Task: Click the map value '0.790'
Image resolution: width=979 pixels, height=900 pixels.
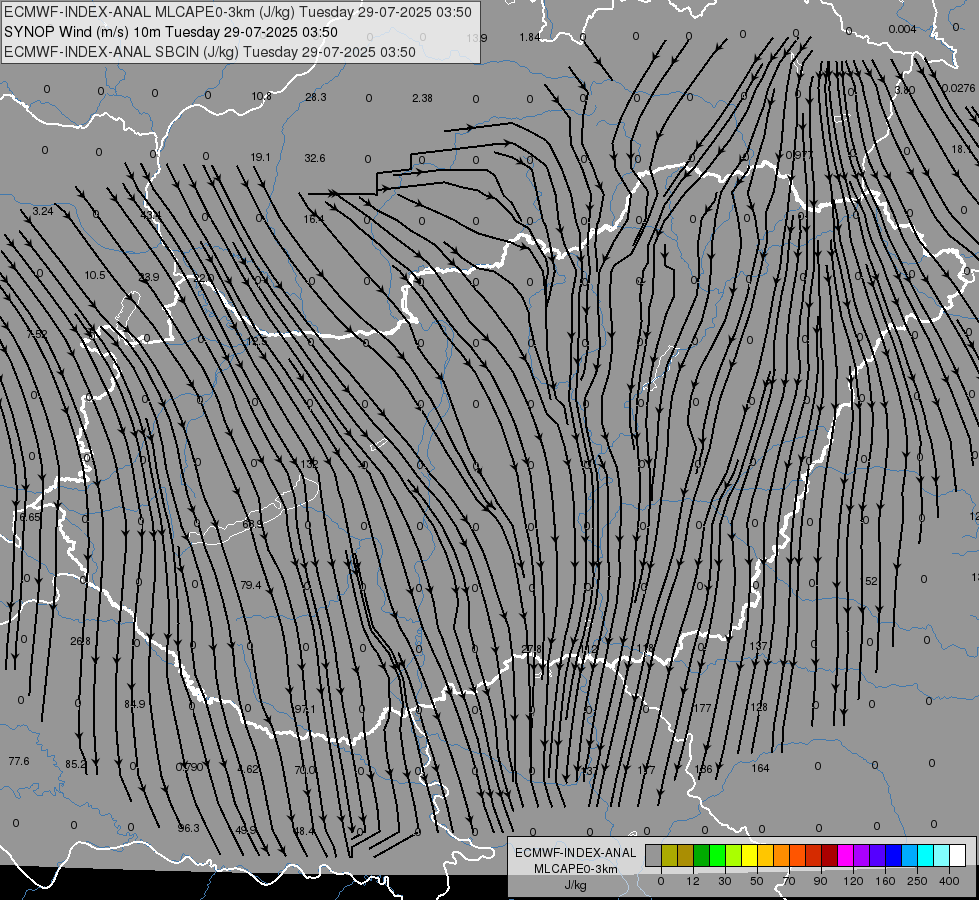Action: click(x=189, y=767)
